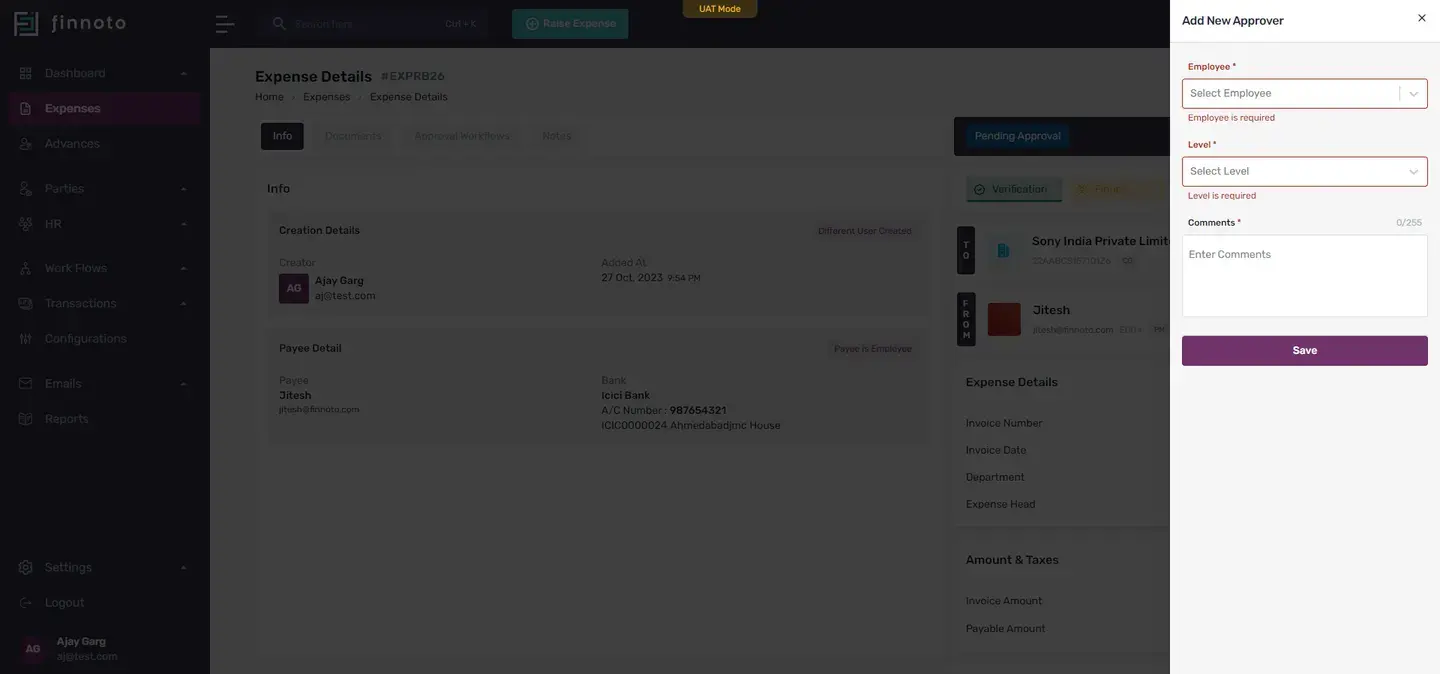Click the Verification check icon

979,190
